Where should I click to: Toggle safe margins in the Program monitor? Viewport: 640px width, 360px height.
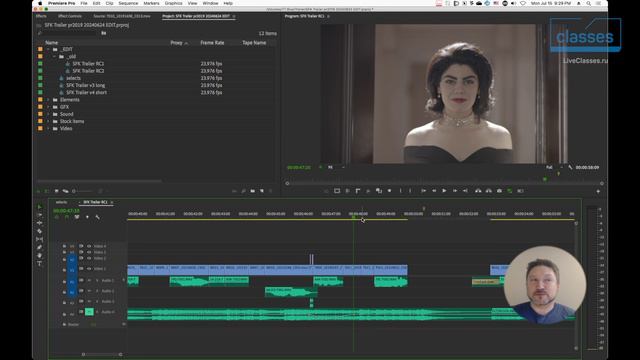(x=337, y=191)
